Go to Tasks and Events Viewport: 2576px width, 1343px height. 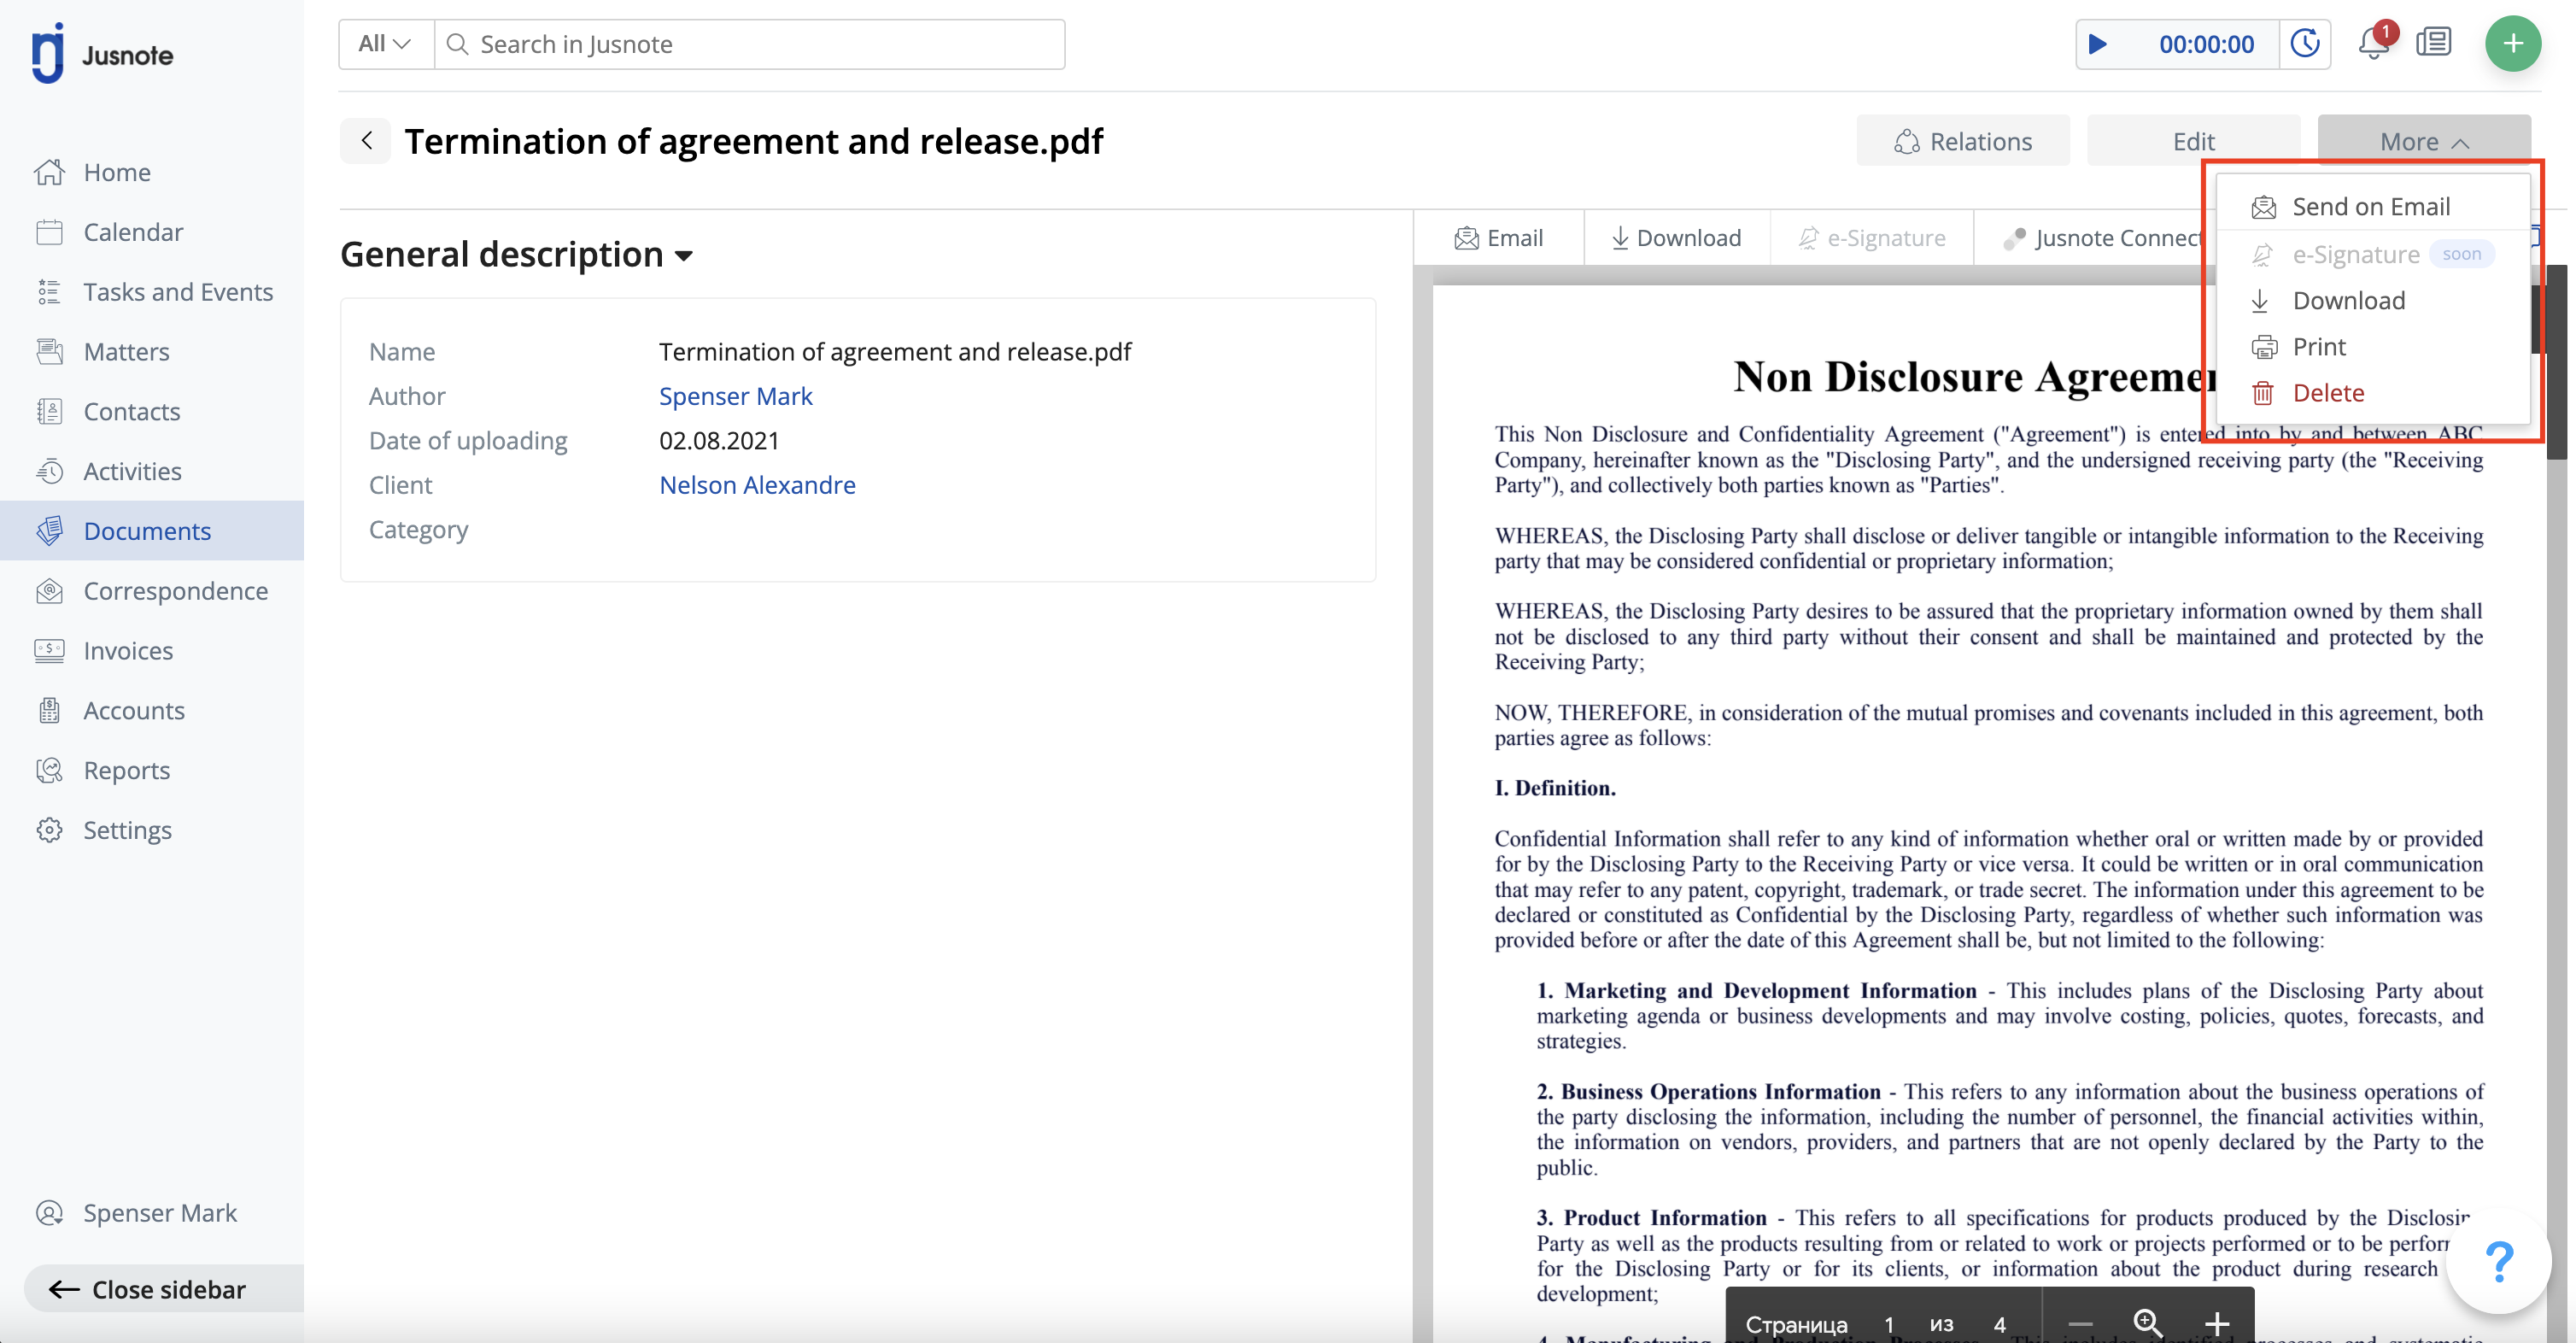(177, 292)
